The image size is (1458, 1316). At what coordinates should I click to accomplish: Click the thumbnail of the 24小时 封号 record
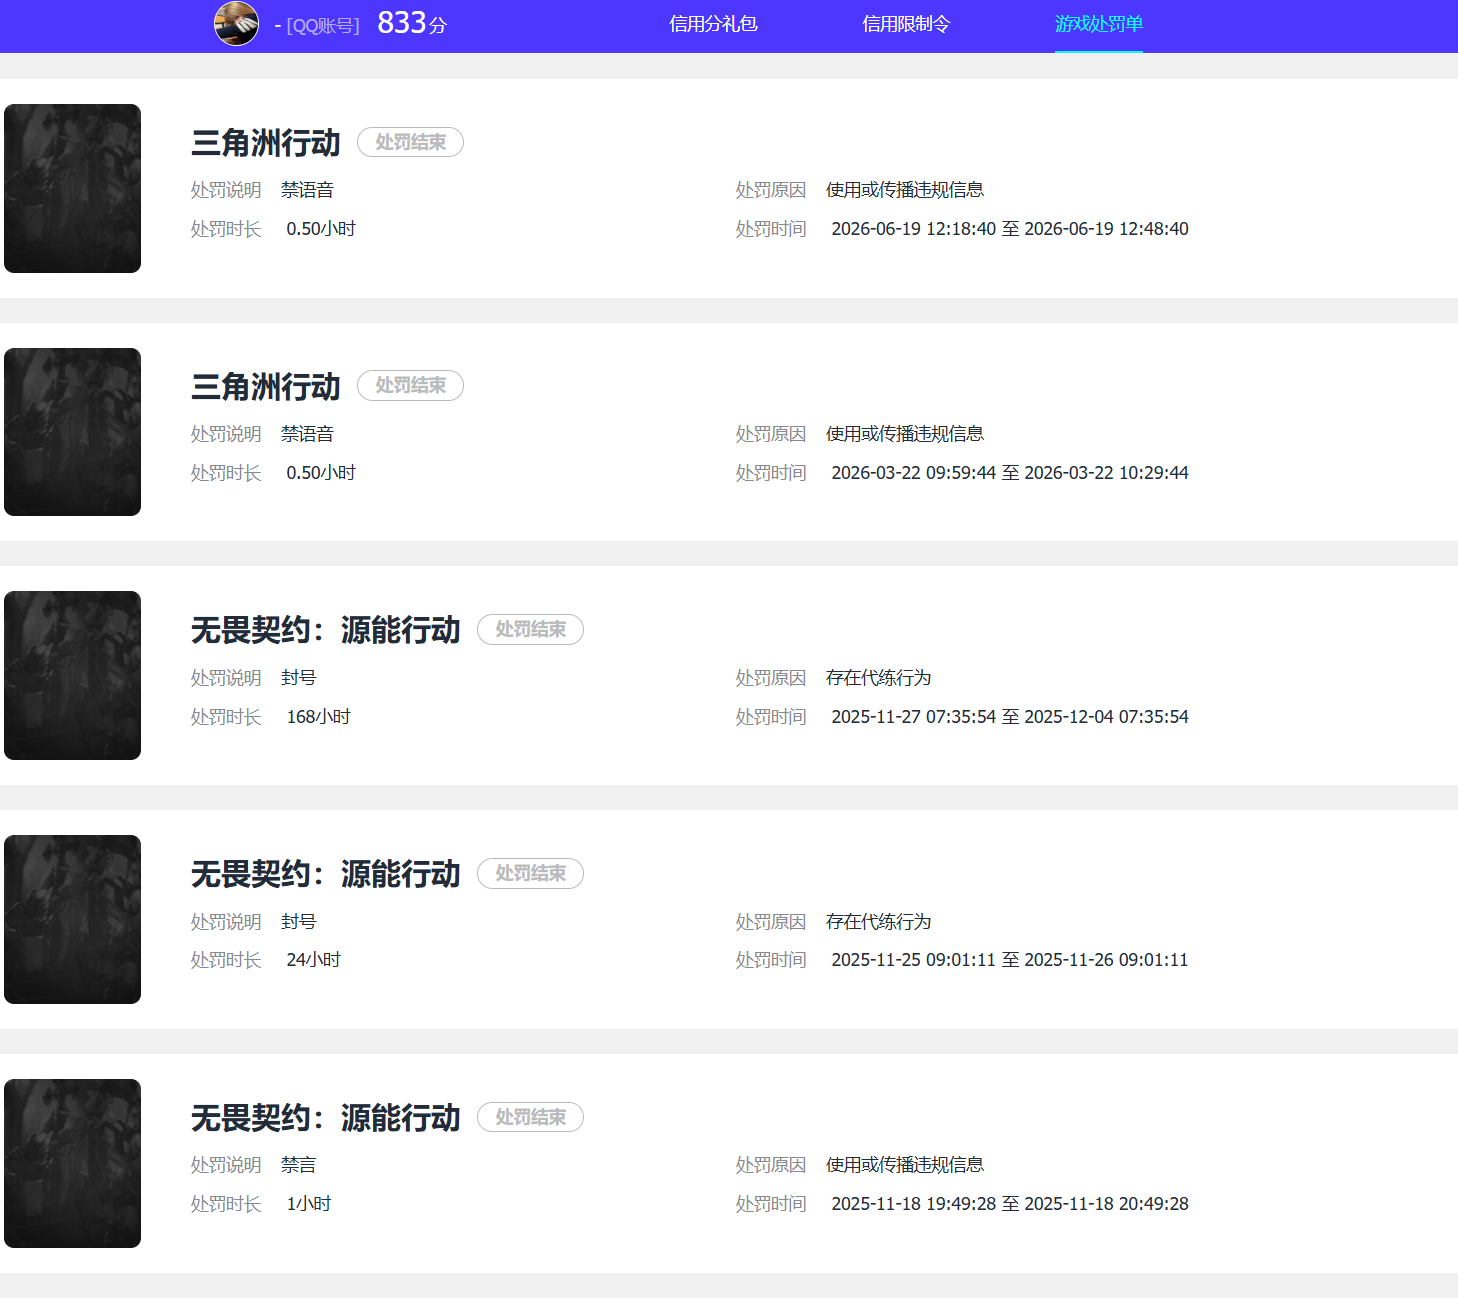point(72,919)
